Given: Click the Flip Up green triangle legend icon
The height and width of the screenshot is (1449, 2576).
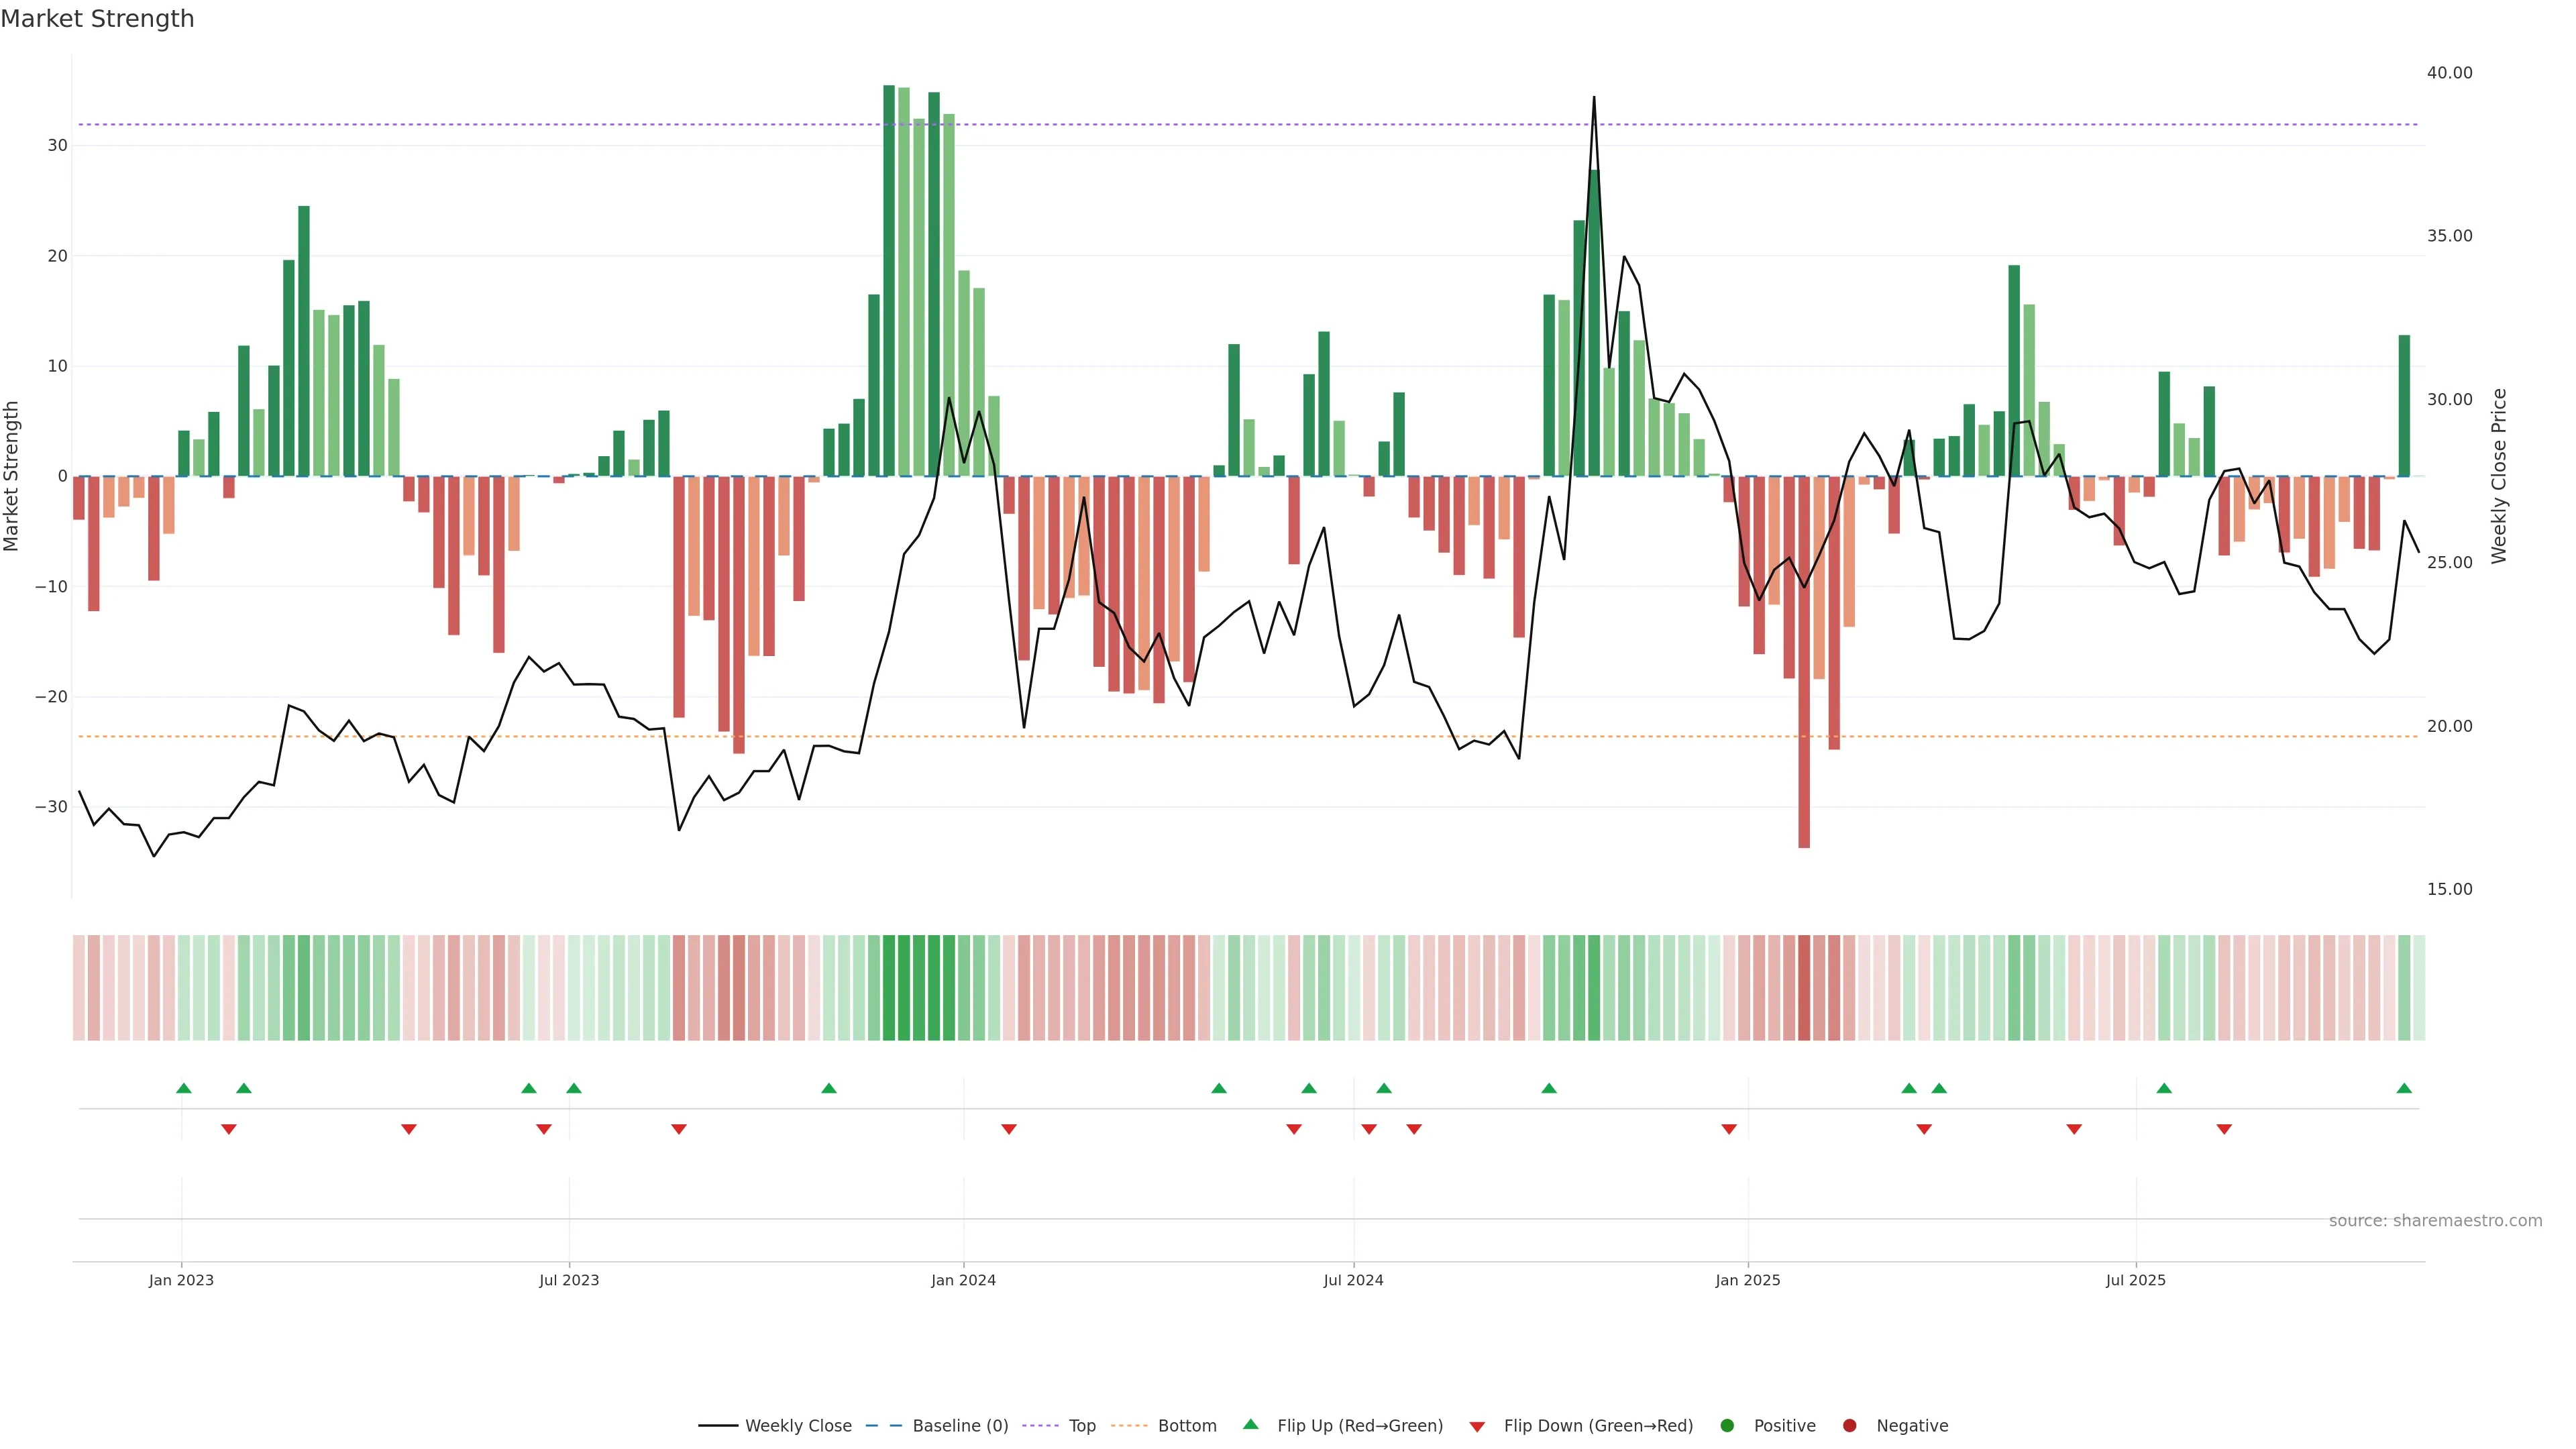Looking at the screenshot, I should coord(1250,1425).
